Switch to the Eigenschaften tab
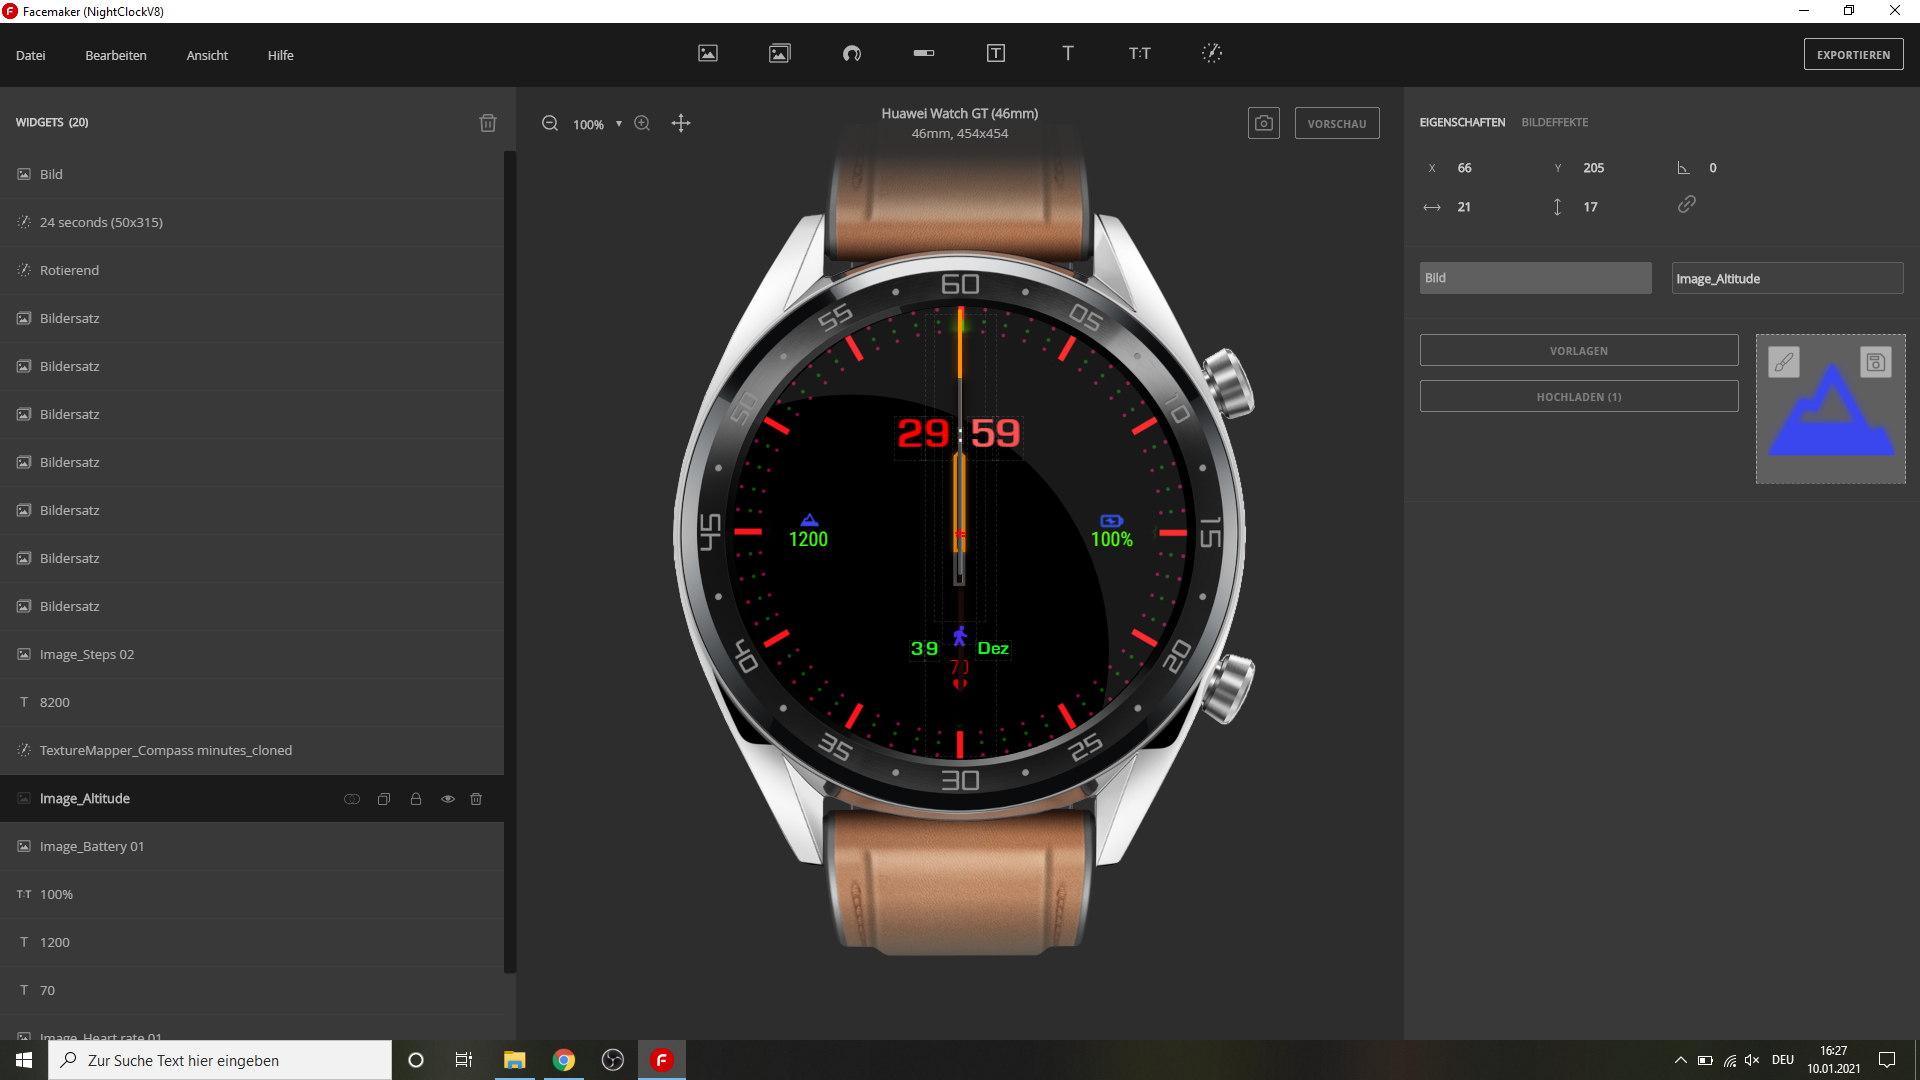The image size is (1920, 1080). click(1462, 122)
